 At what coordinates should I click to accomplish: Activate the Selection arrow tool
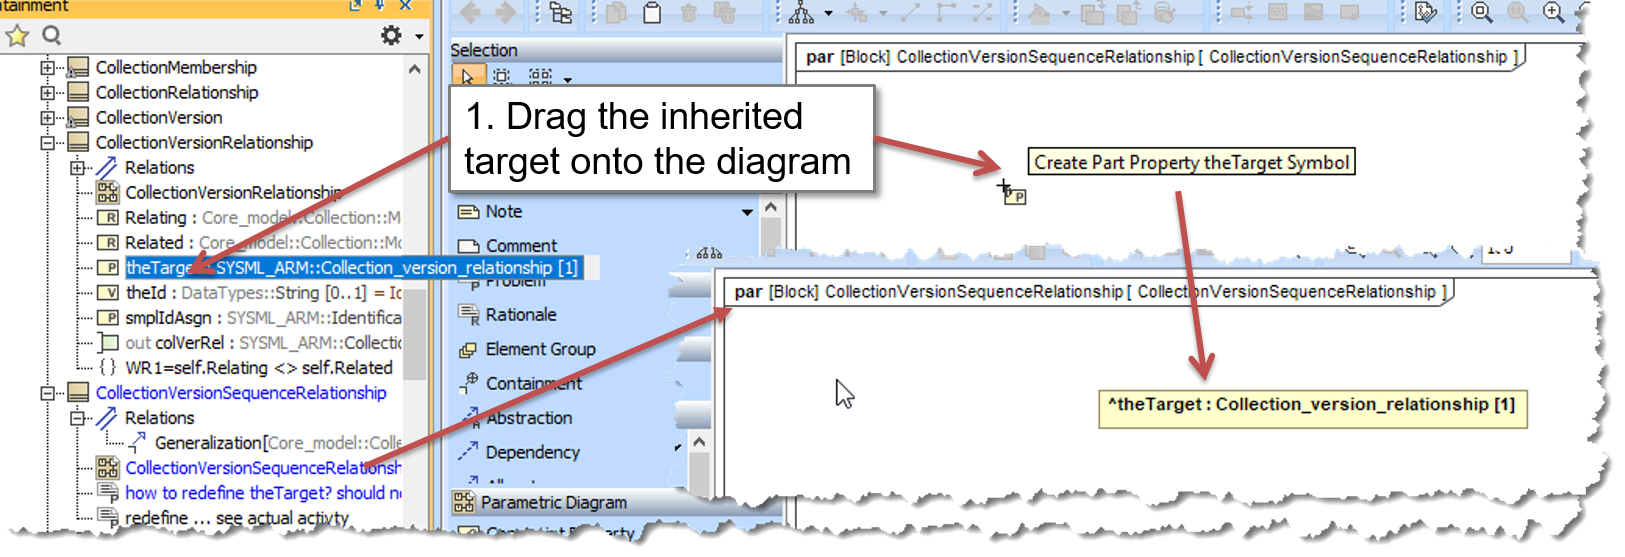467,77
